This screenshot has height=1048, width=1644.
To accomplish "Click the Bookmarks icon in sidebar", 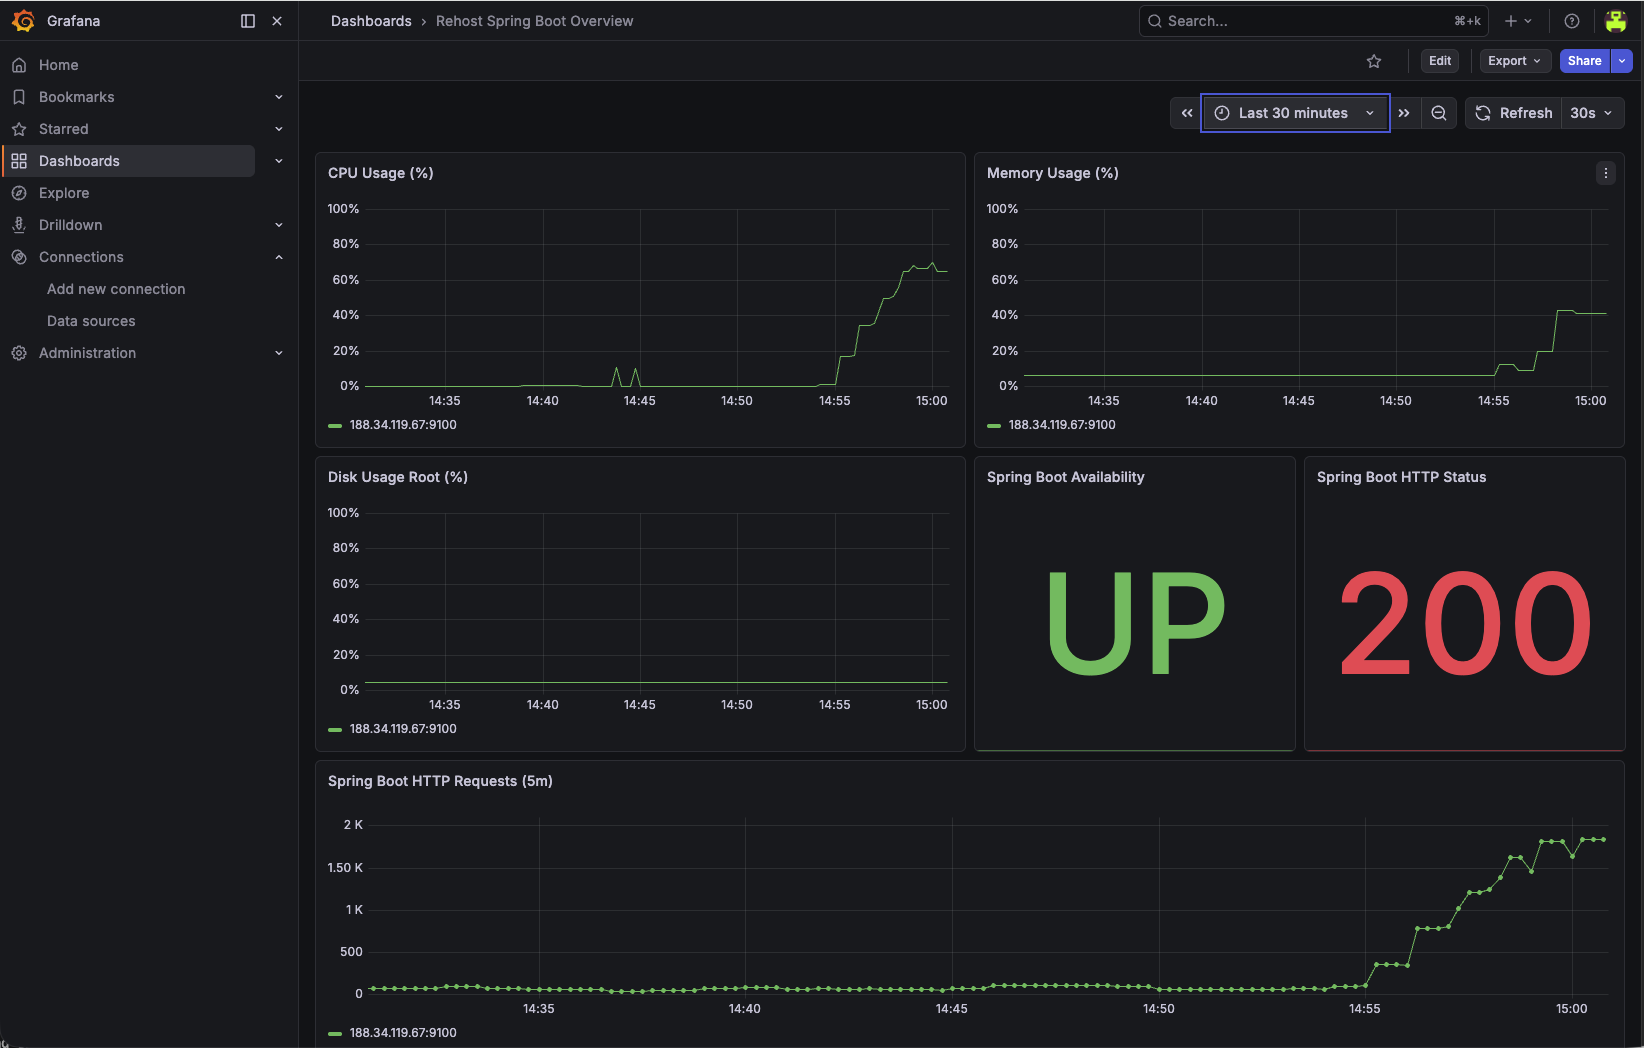I will (x=19, y=97).
